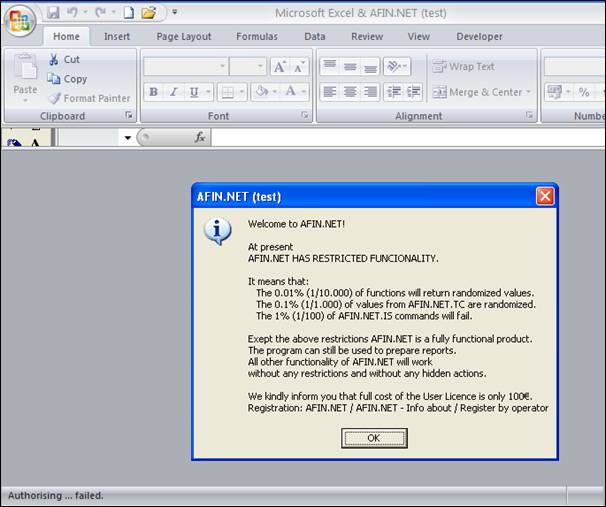
Task: Click Decrease Indent icon
Action: [x=394, y=92]
